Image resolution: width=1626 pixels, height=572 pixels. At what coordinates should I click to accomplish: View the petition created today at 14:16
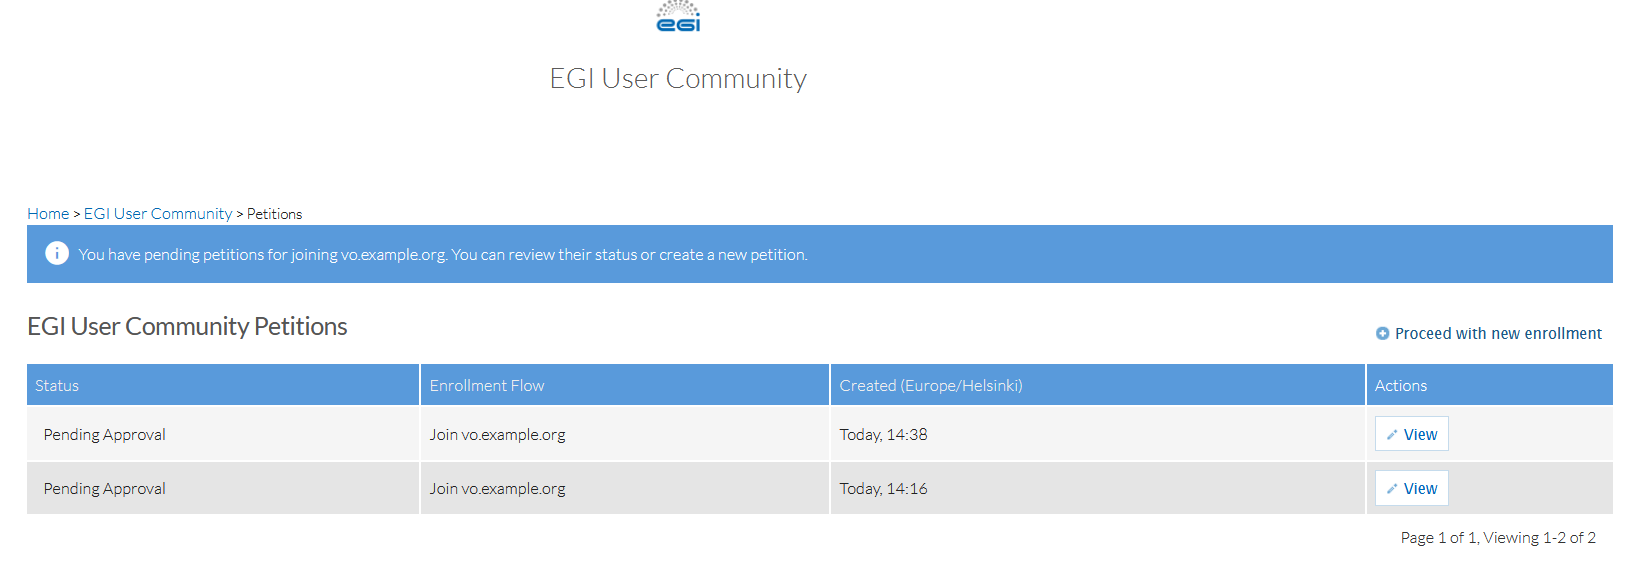(1419, 489)
